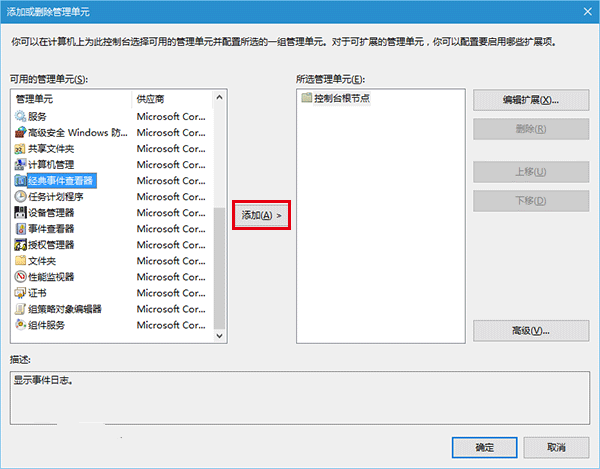Select 授权管理器 list entry
This screenshot has height=469, width=600.
click(x=51, y=245)
